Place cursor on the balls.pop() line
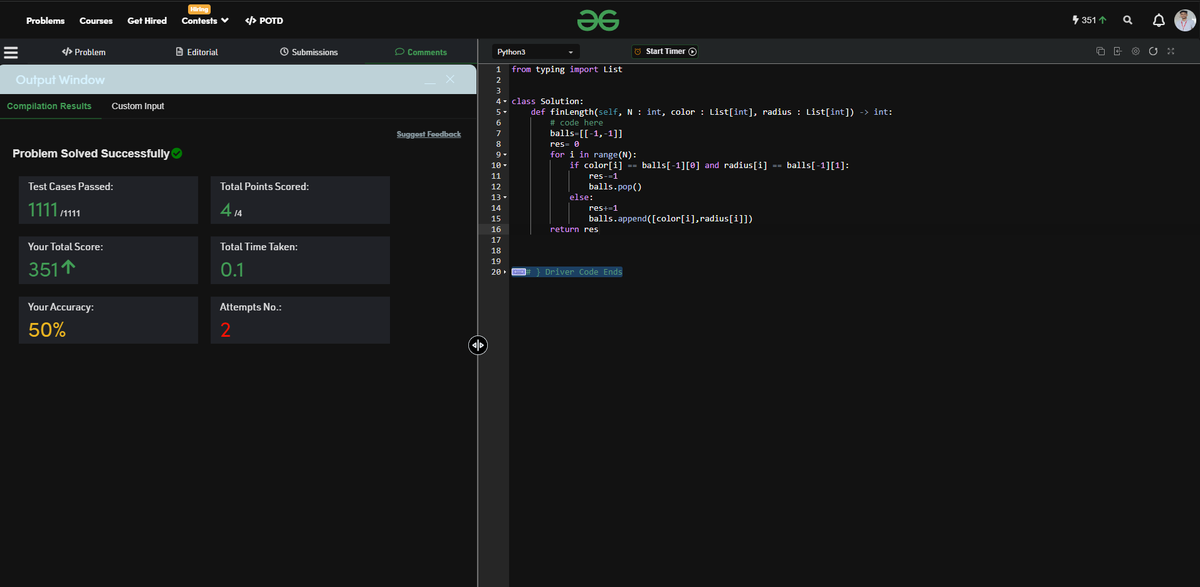This screenshot has height=587, width=1200. tap(614, 187)
